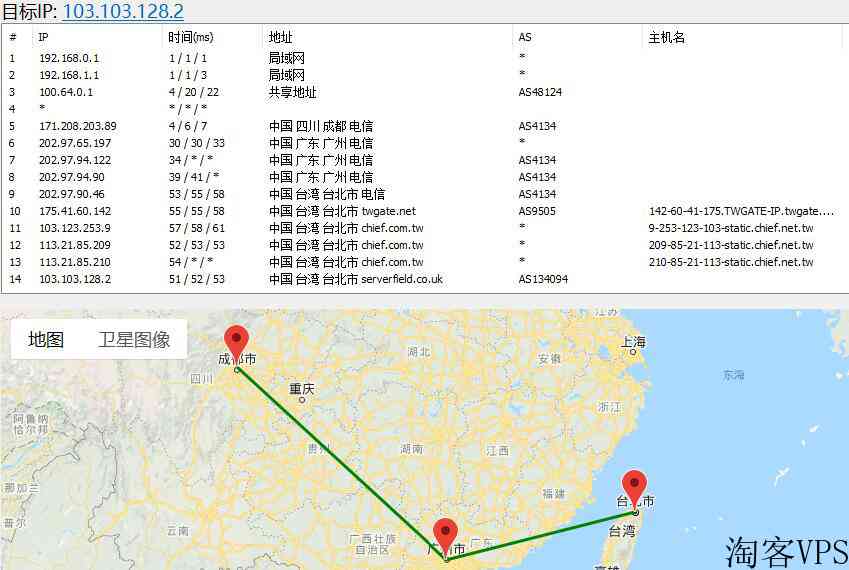The width and height of the screenshot is (849, 570).
Task: Click time cell 51 / 52 / 53
Action: point(197,279)
